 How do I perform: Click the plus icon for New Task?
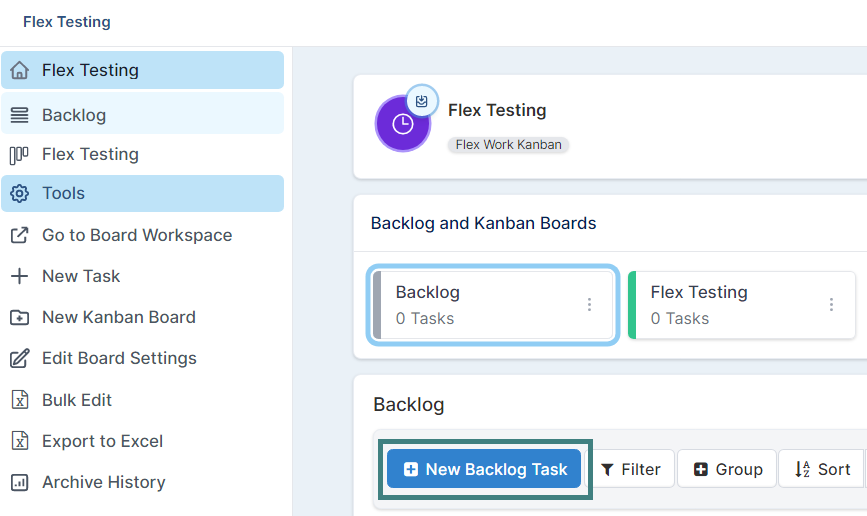point(19,276)
